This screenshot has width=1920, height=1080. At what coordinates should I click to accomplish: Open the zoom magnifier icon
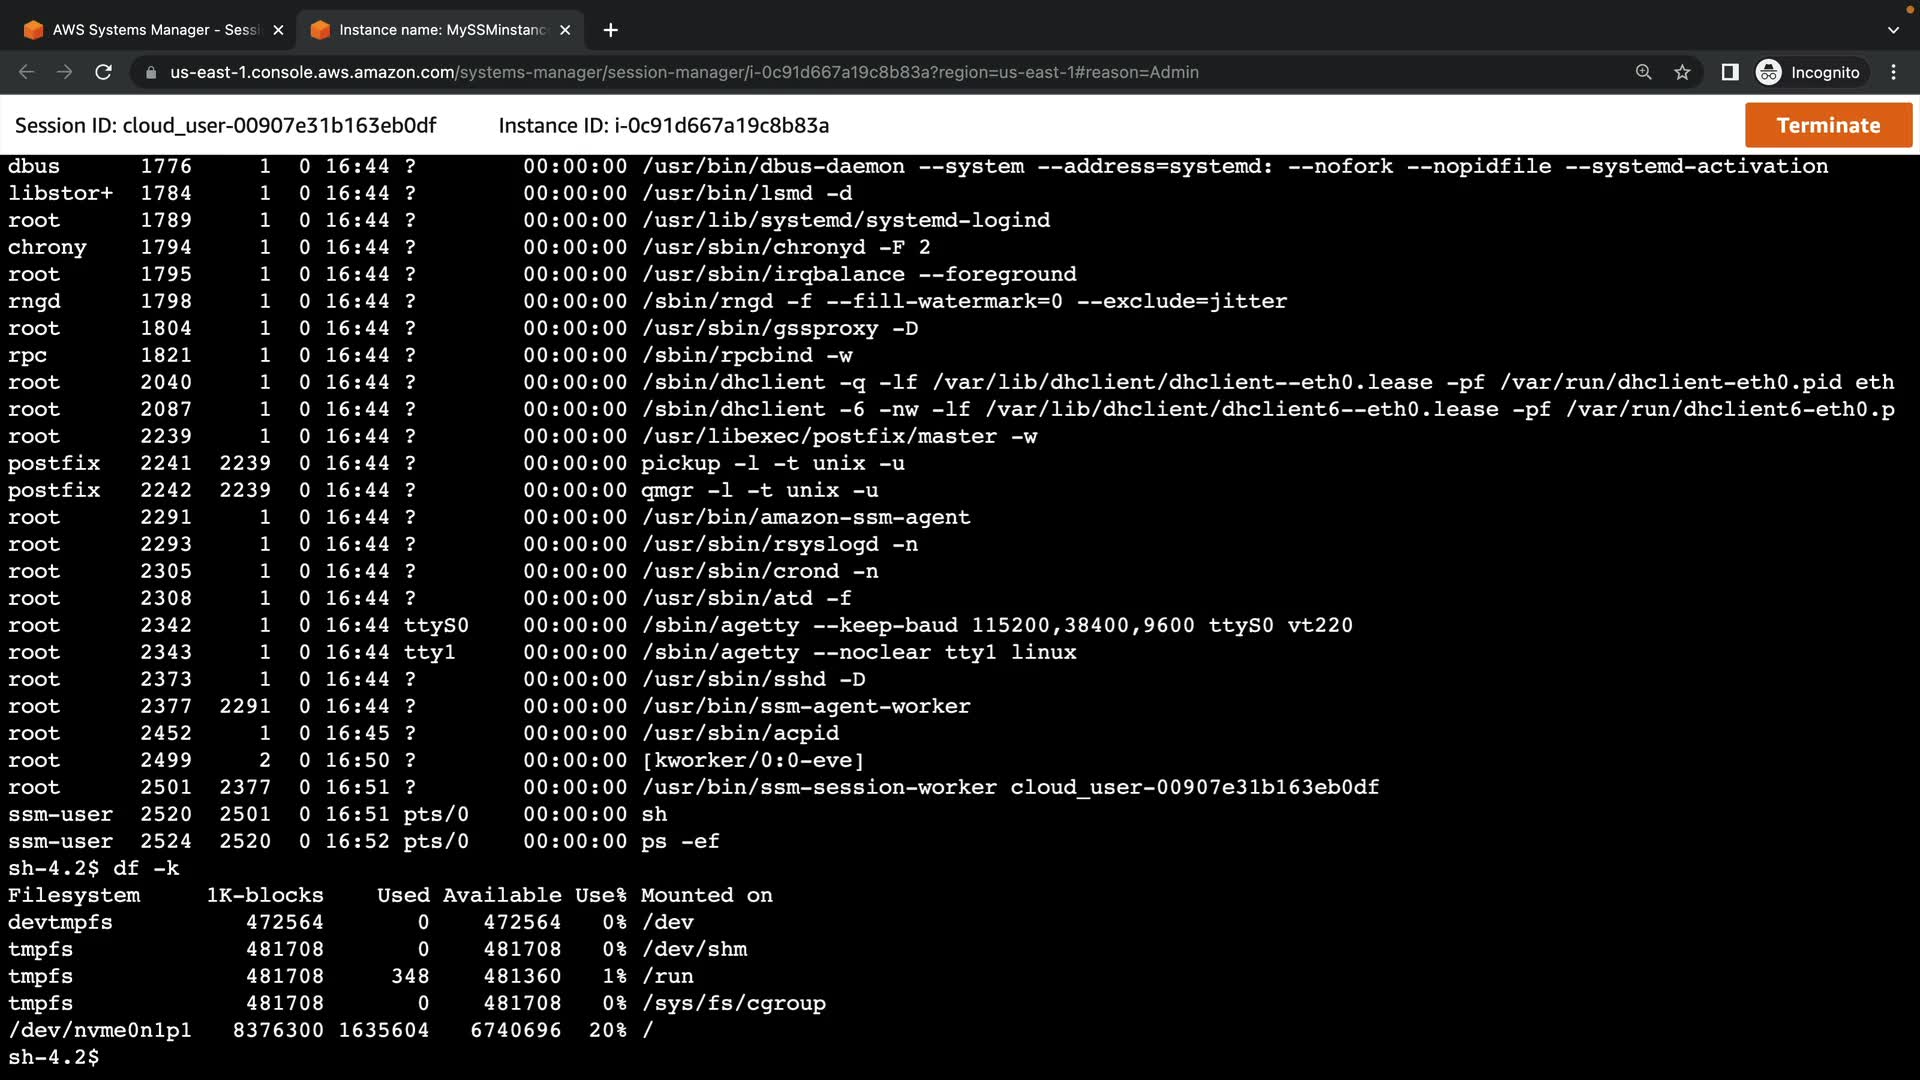1643,72
